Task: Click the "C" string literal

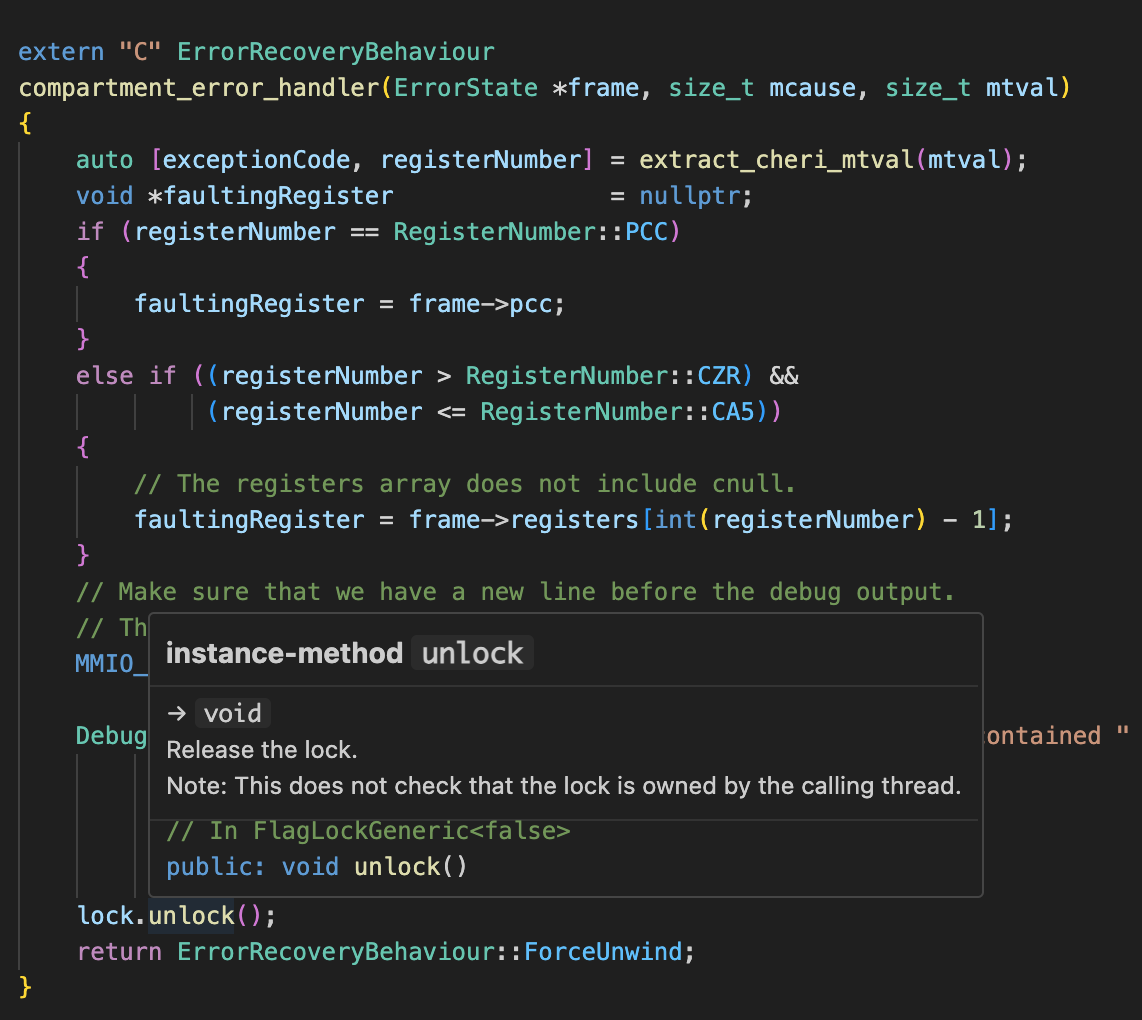Action: [140, 52]
